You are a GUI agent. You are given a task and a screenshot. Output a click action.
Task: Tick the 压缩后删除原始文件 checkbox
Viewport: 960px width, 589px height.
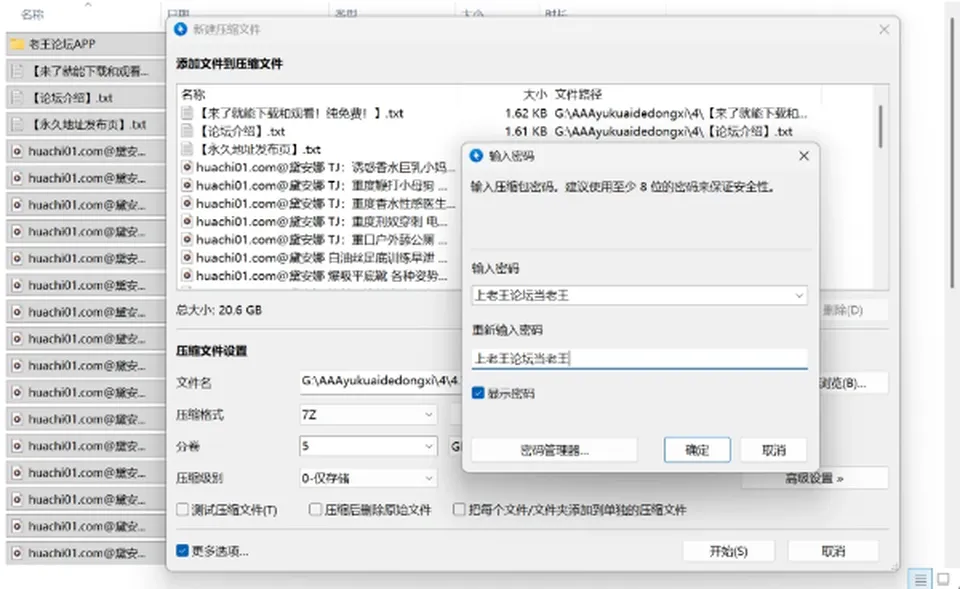[315, 509]
